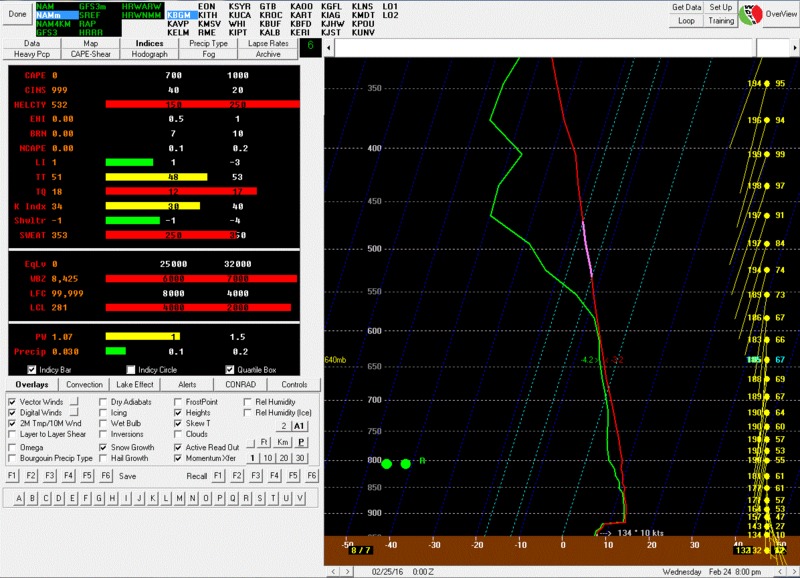Enable the Wet Bulb overlay
This screenshot has height=578, width=800.
pos(103,423)
